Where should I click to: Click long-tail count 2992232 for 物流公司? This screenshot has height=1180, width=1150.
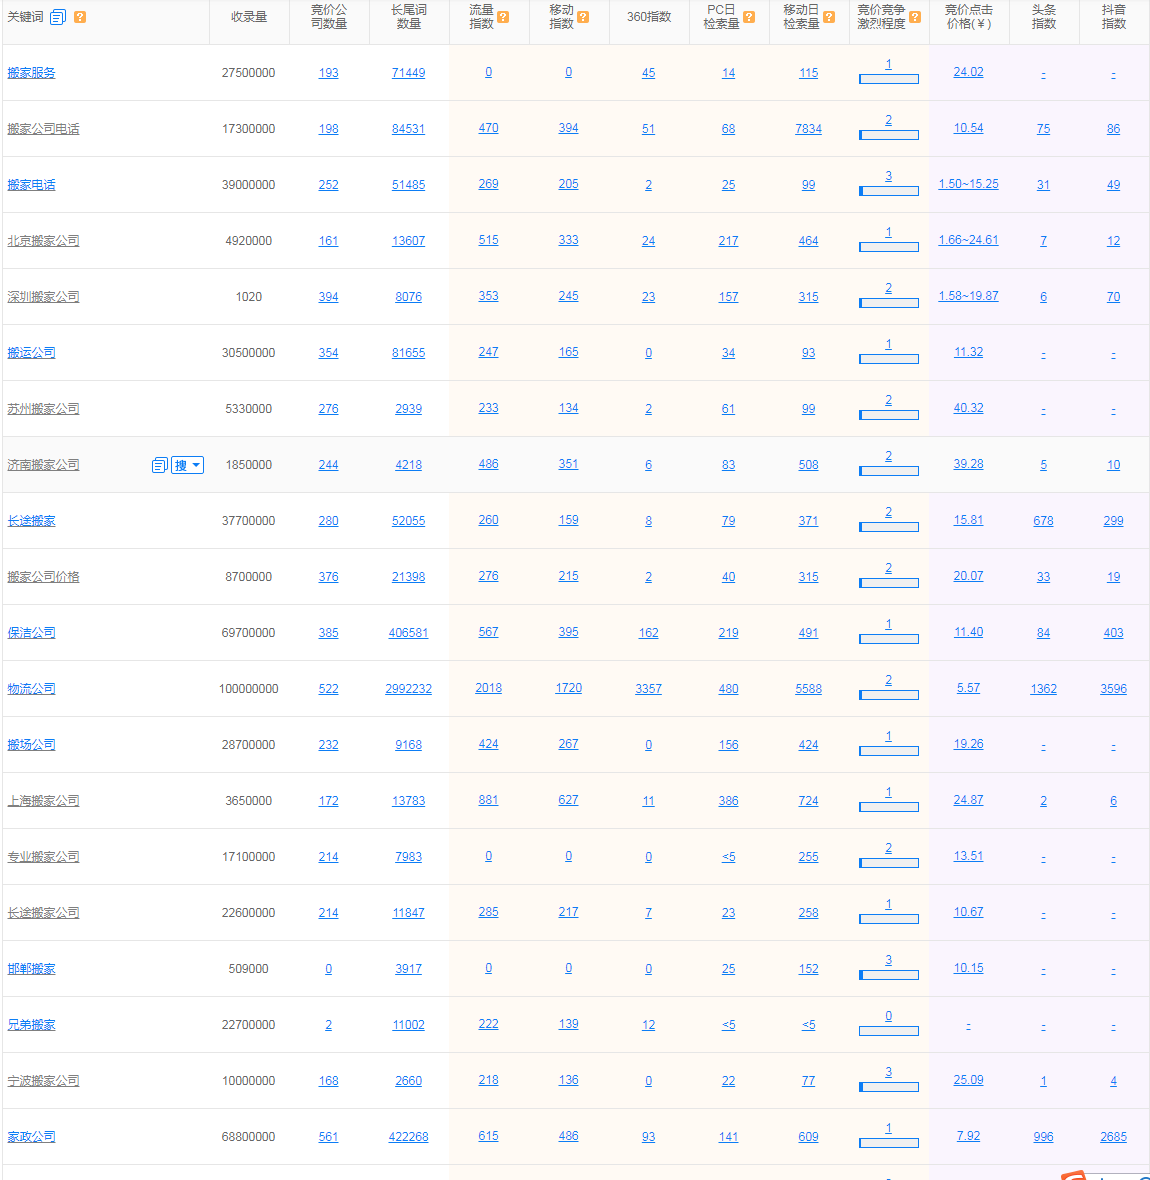[408, 689]
